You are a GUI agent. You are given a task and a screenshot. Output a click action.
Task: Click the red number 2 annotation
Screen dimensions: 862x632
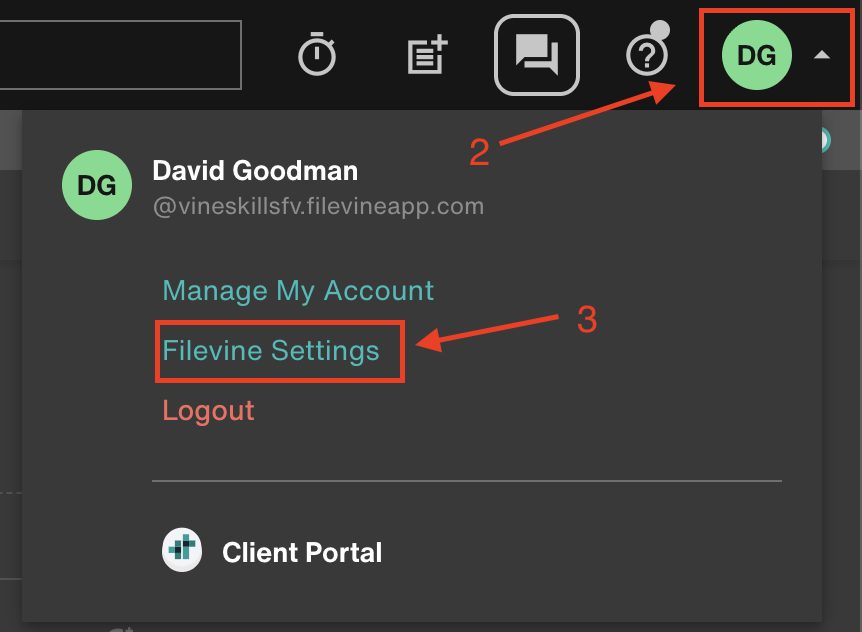480,152
